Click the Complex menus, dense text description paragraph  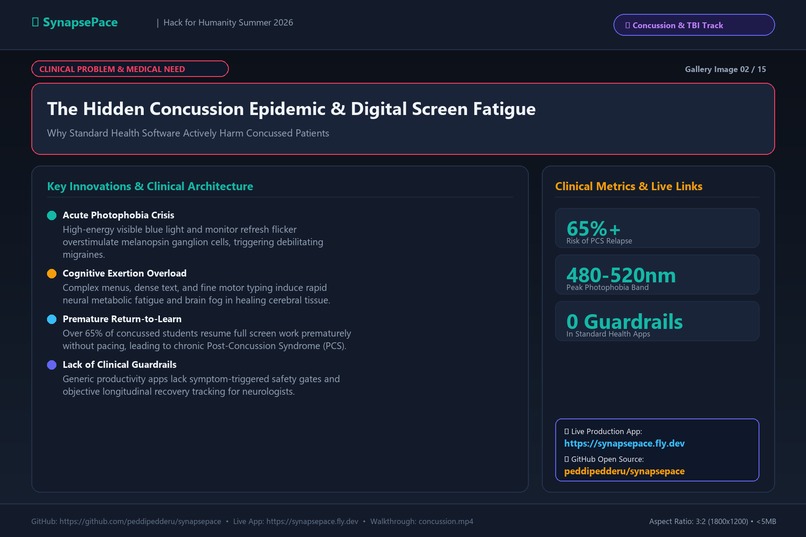tap(196, 294)
